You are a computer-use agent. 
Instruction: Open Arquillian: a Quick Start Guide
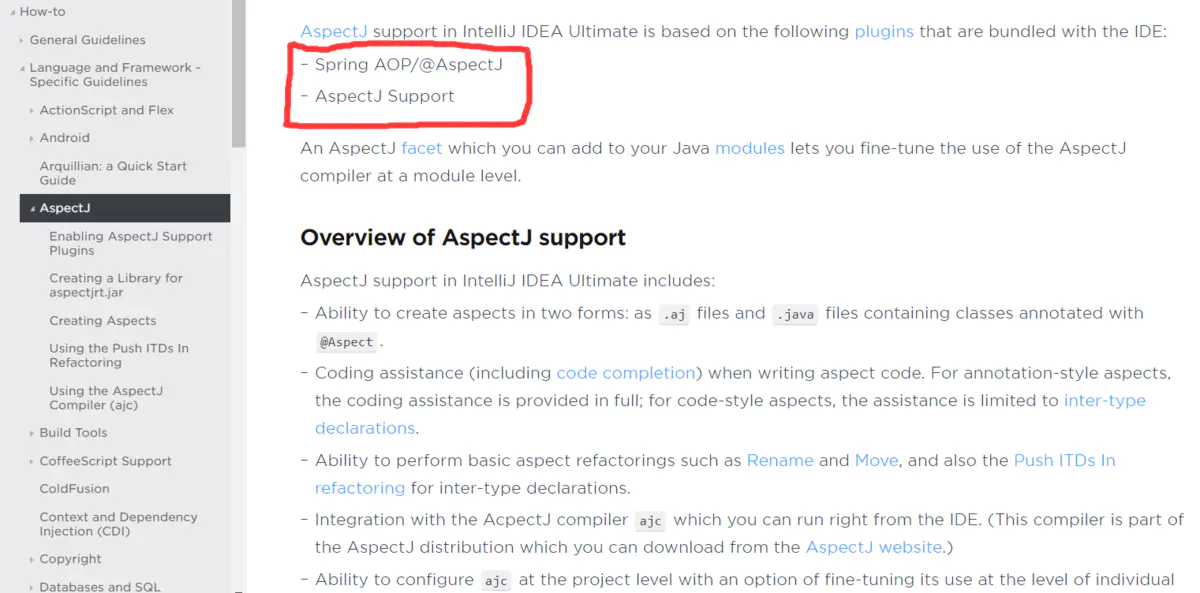113,173
